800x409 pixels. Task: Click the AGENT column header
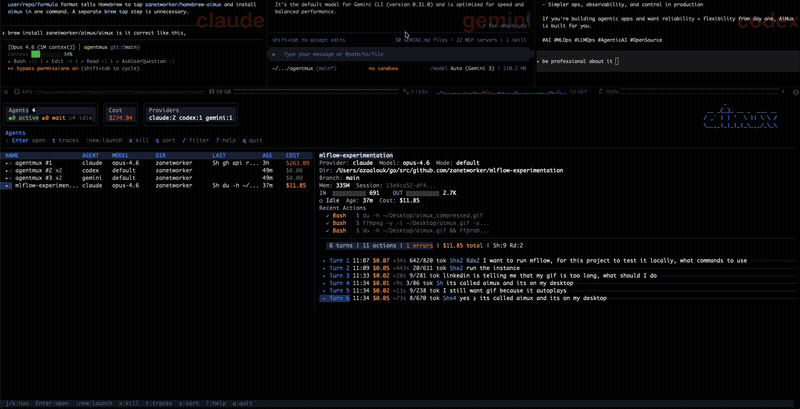point(91,155)
